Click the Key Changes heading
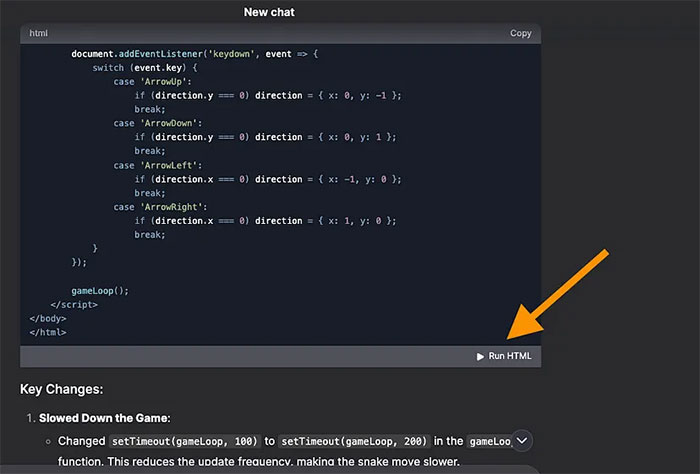Screen dimensions: 700x474 pos(62,389)
